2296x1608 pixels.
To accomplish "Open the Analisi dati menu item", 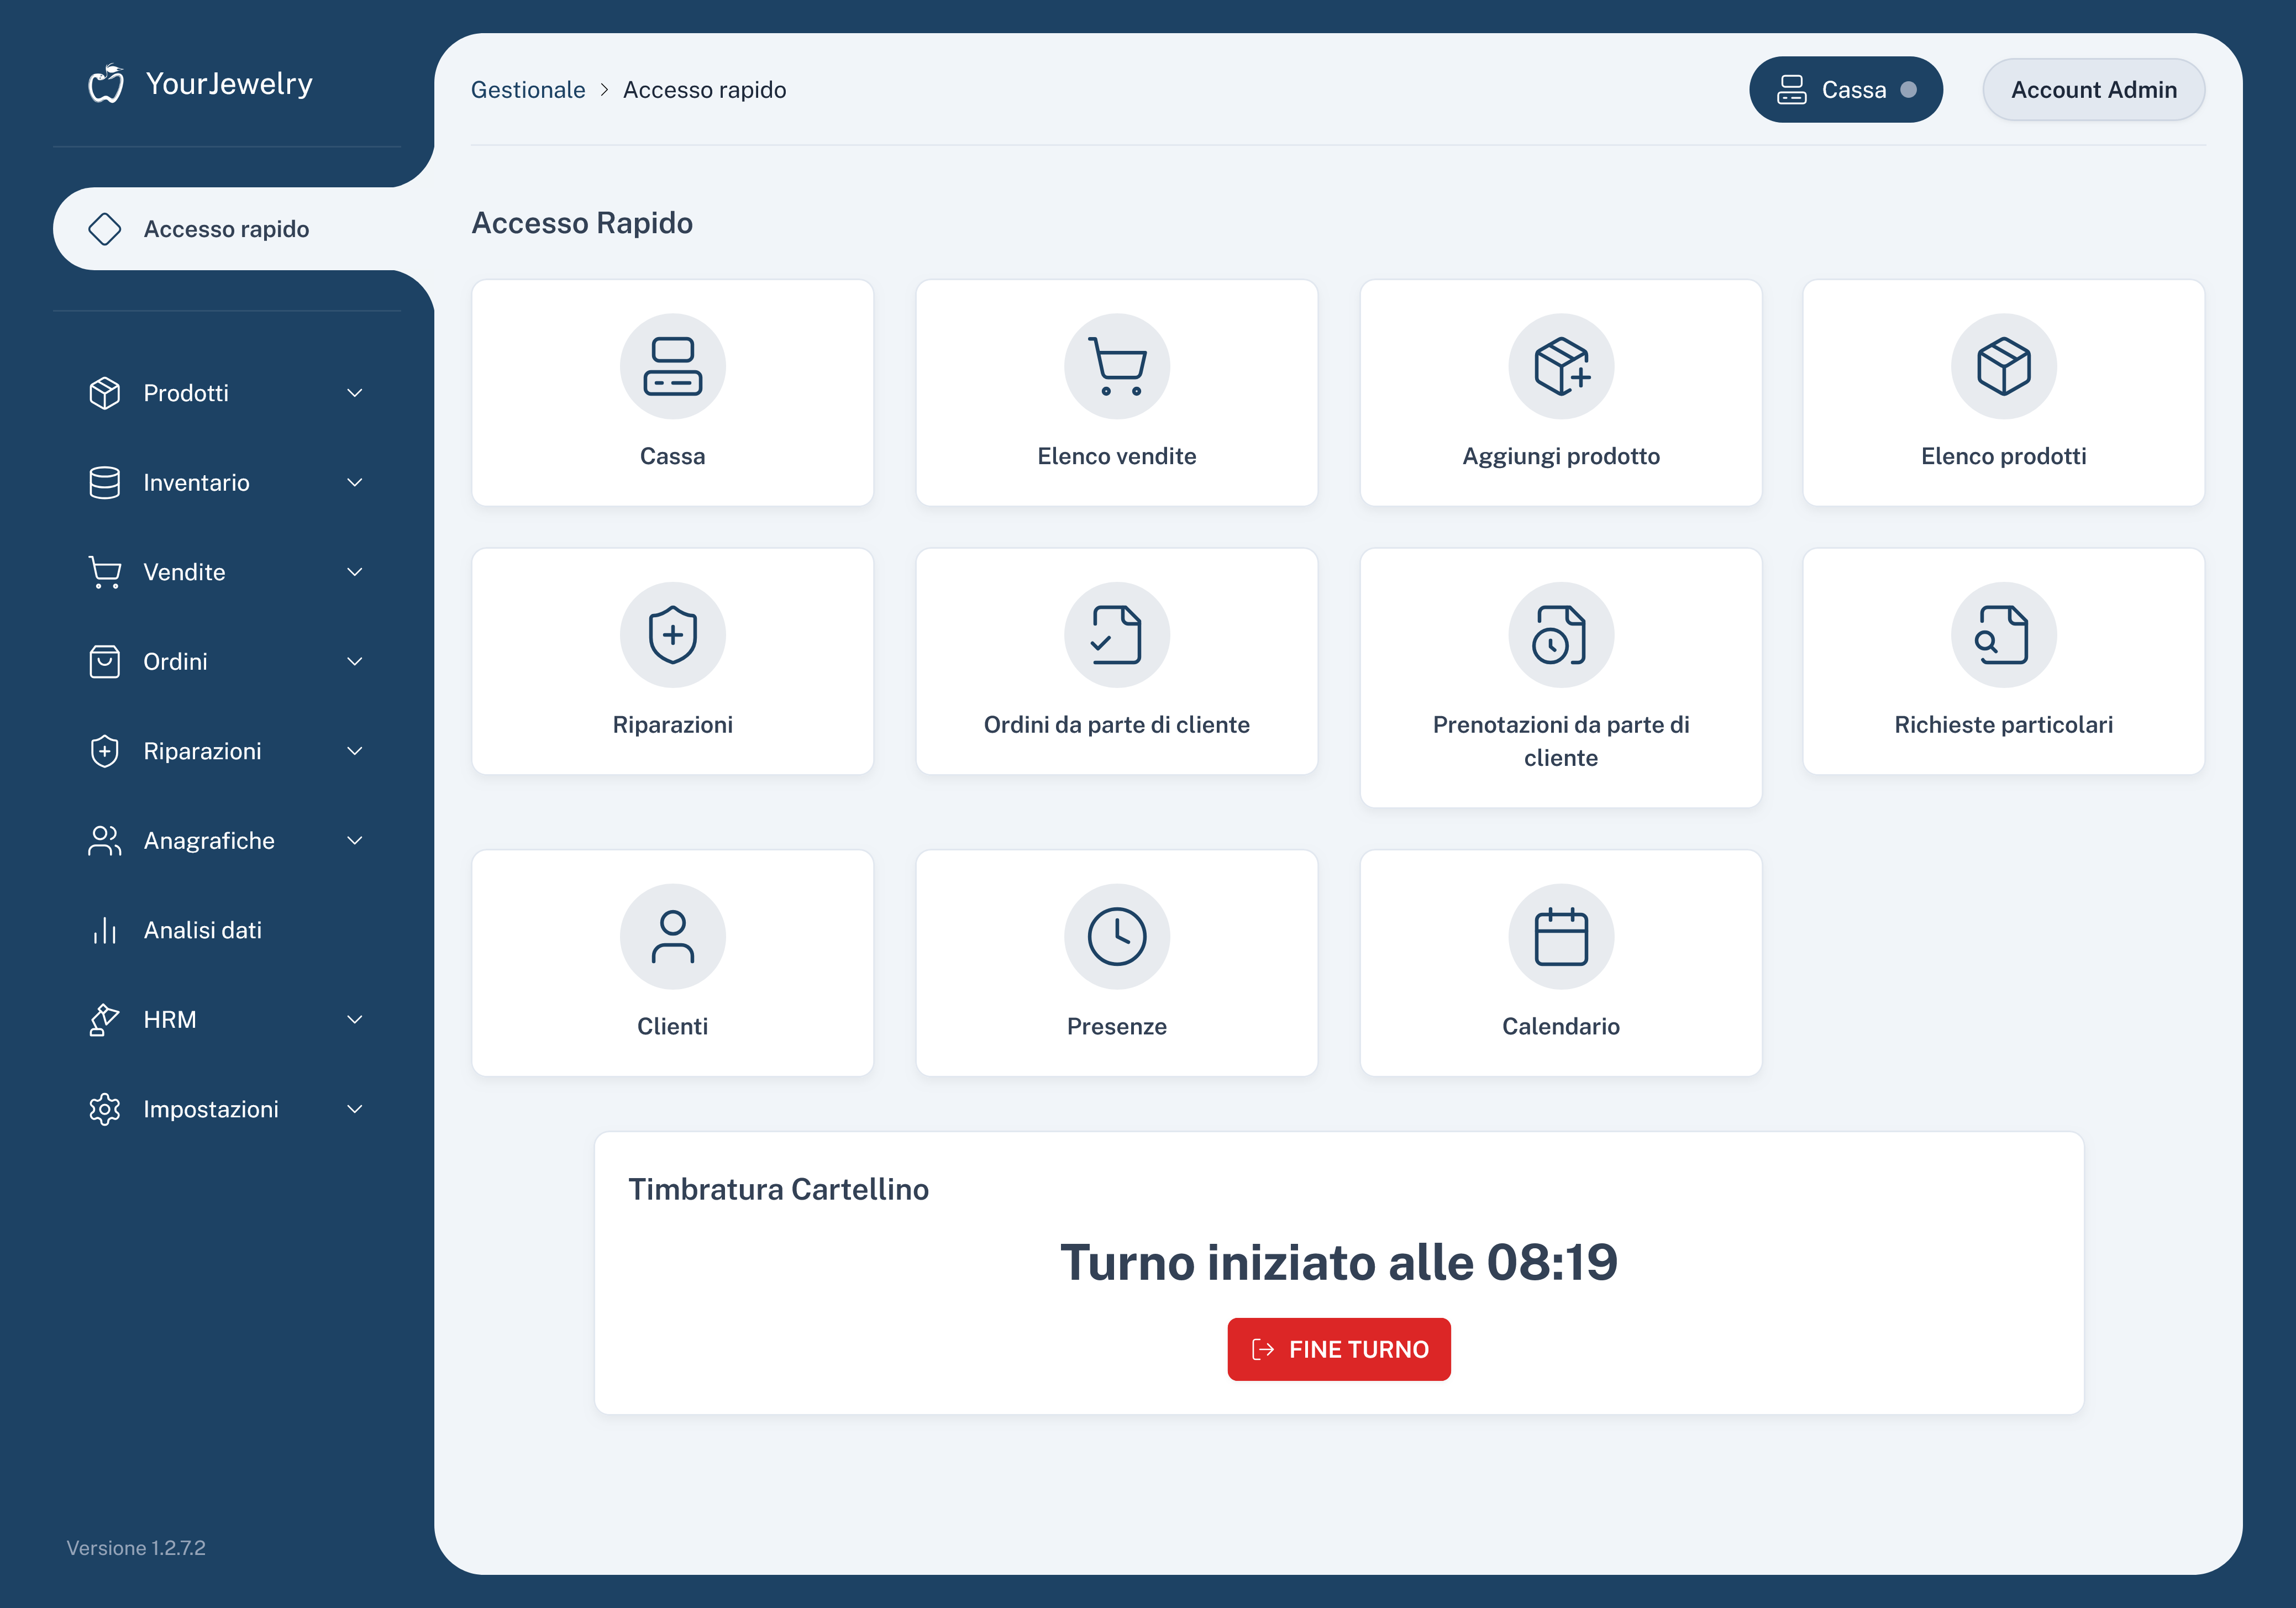I will [227, 931].
